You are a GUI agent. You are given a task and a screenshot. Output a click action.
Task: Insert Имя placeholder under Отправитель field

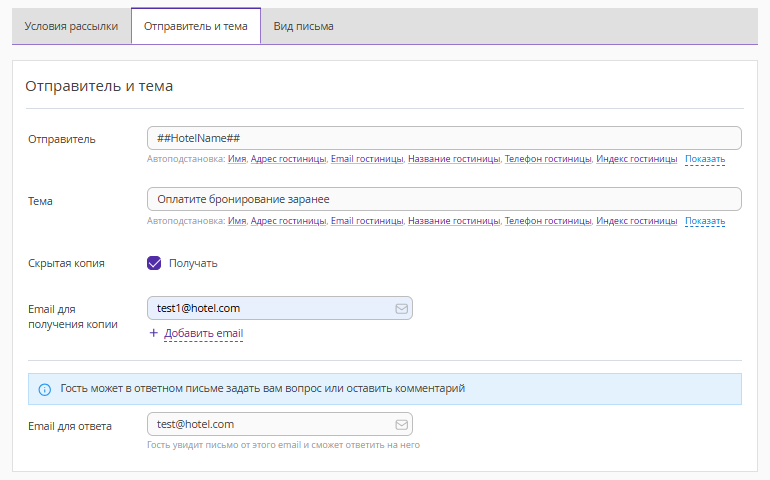pyautogui.click(x=237, y=159)
